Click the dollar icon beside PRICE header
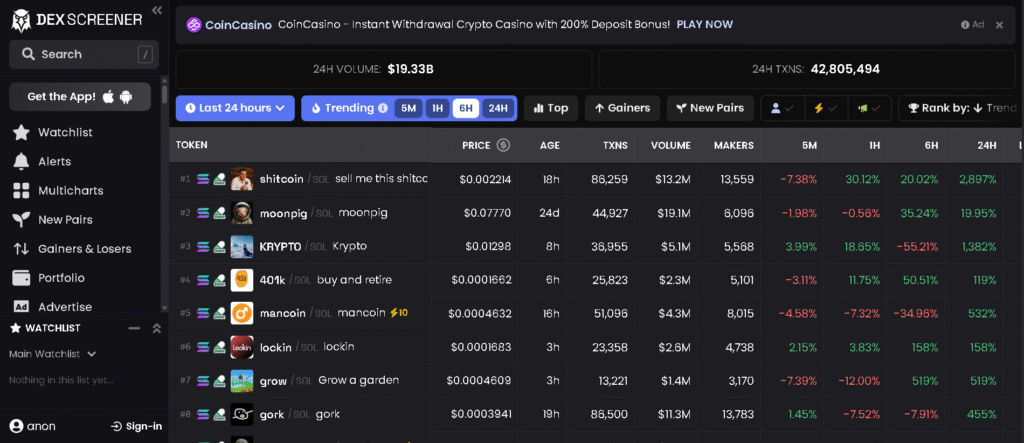 (503, 145)
